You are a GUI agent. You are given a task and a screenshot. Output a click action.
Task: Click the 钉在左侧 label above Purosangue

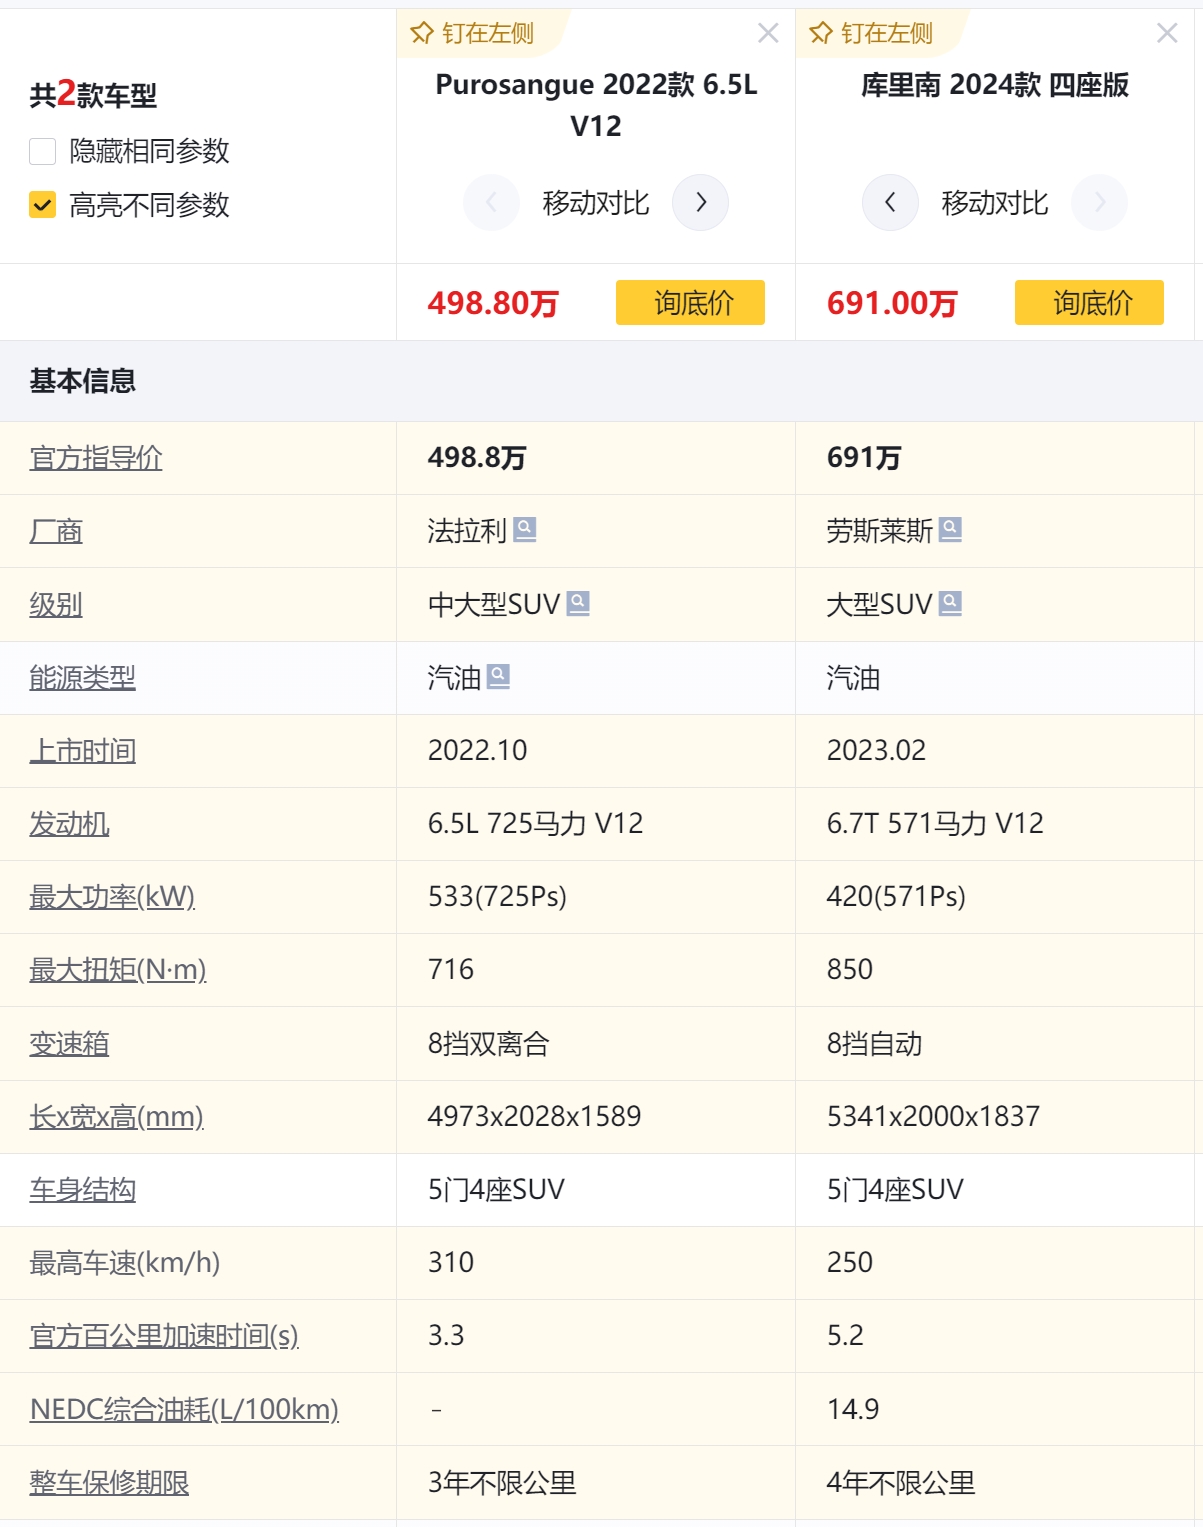488,33
